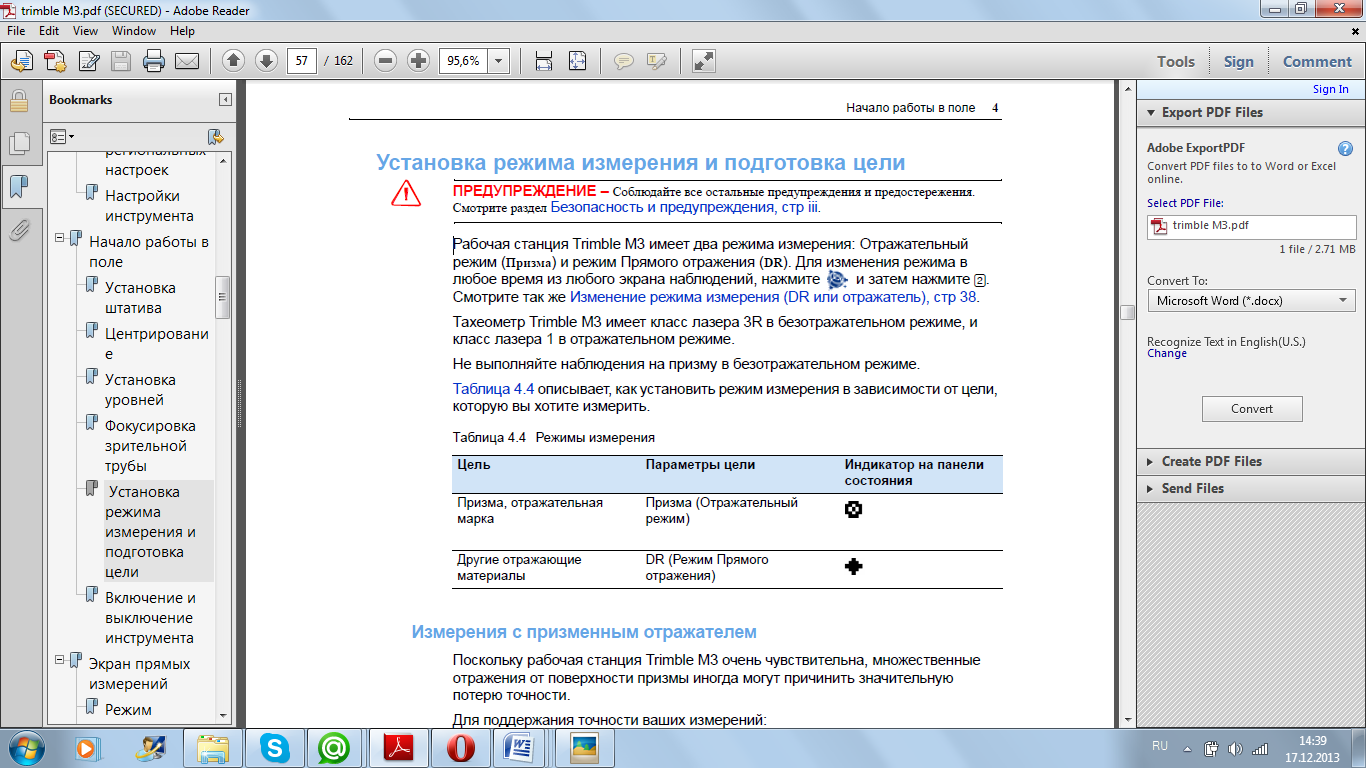Open Opera browser from the taskbar
This screenshot has width=1366, height=768.
pyautogui.click(x=460, y=747)
